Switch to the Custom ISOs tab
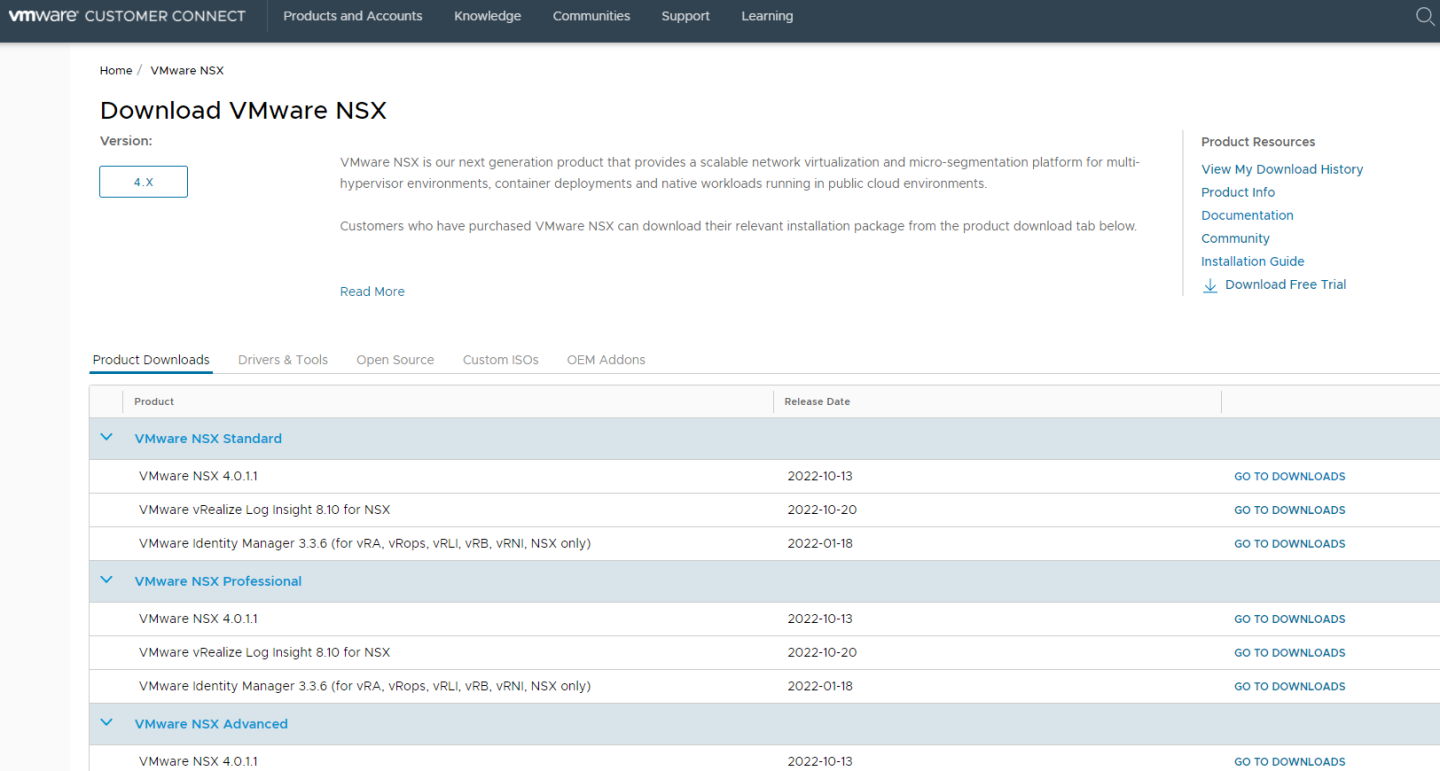Screen dimensions: 1440x771 [x=500, y=360]
